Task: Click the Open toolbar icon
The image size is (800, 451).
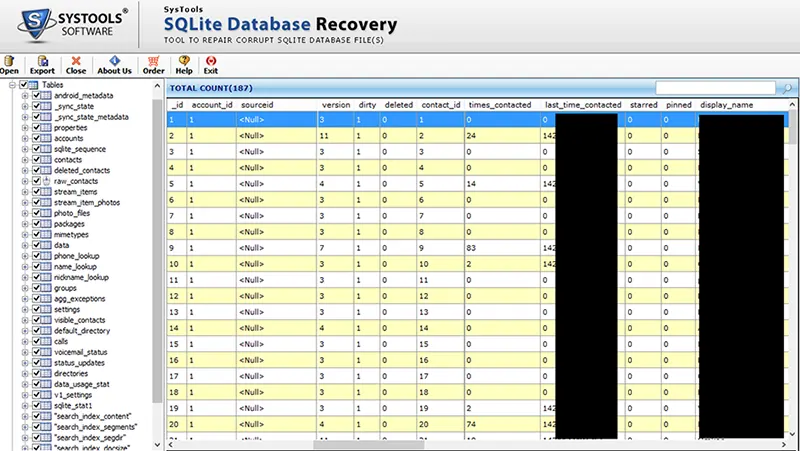Action: tap(9, 61)
